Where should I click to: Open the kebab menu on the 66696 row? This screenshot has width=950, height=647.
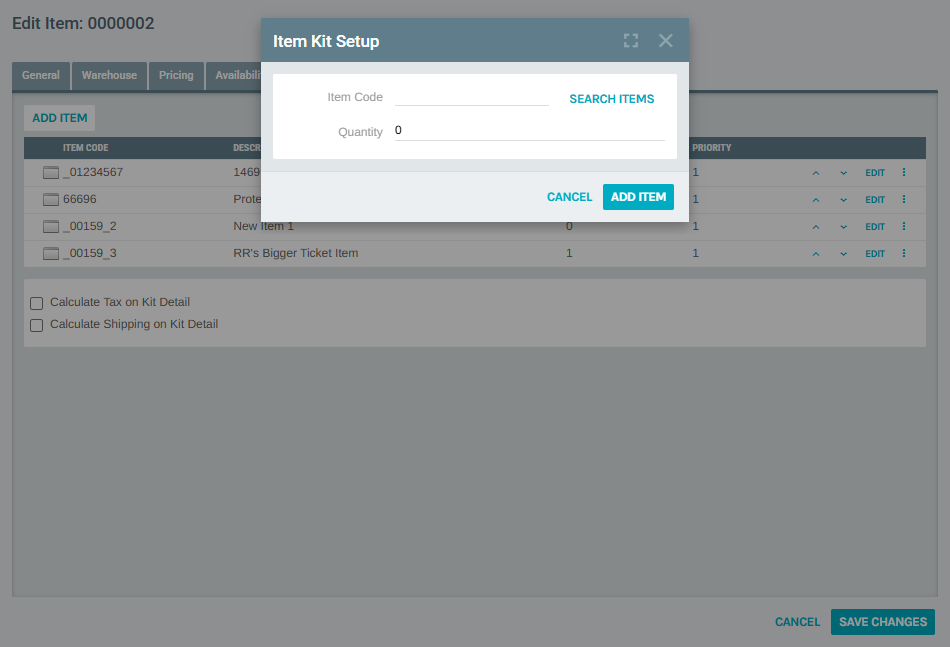click(903, 199)
